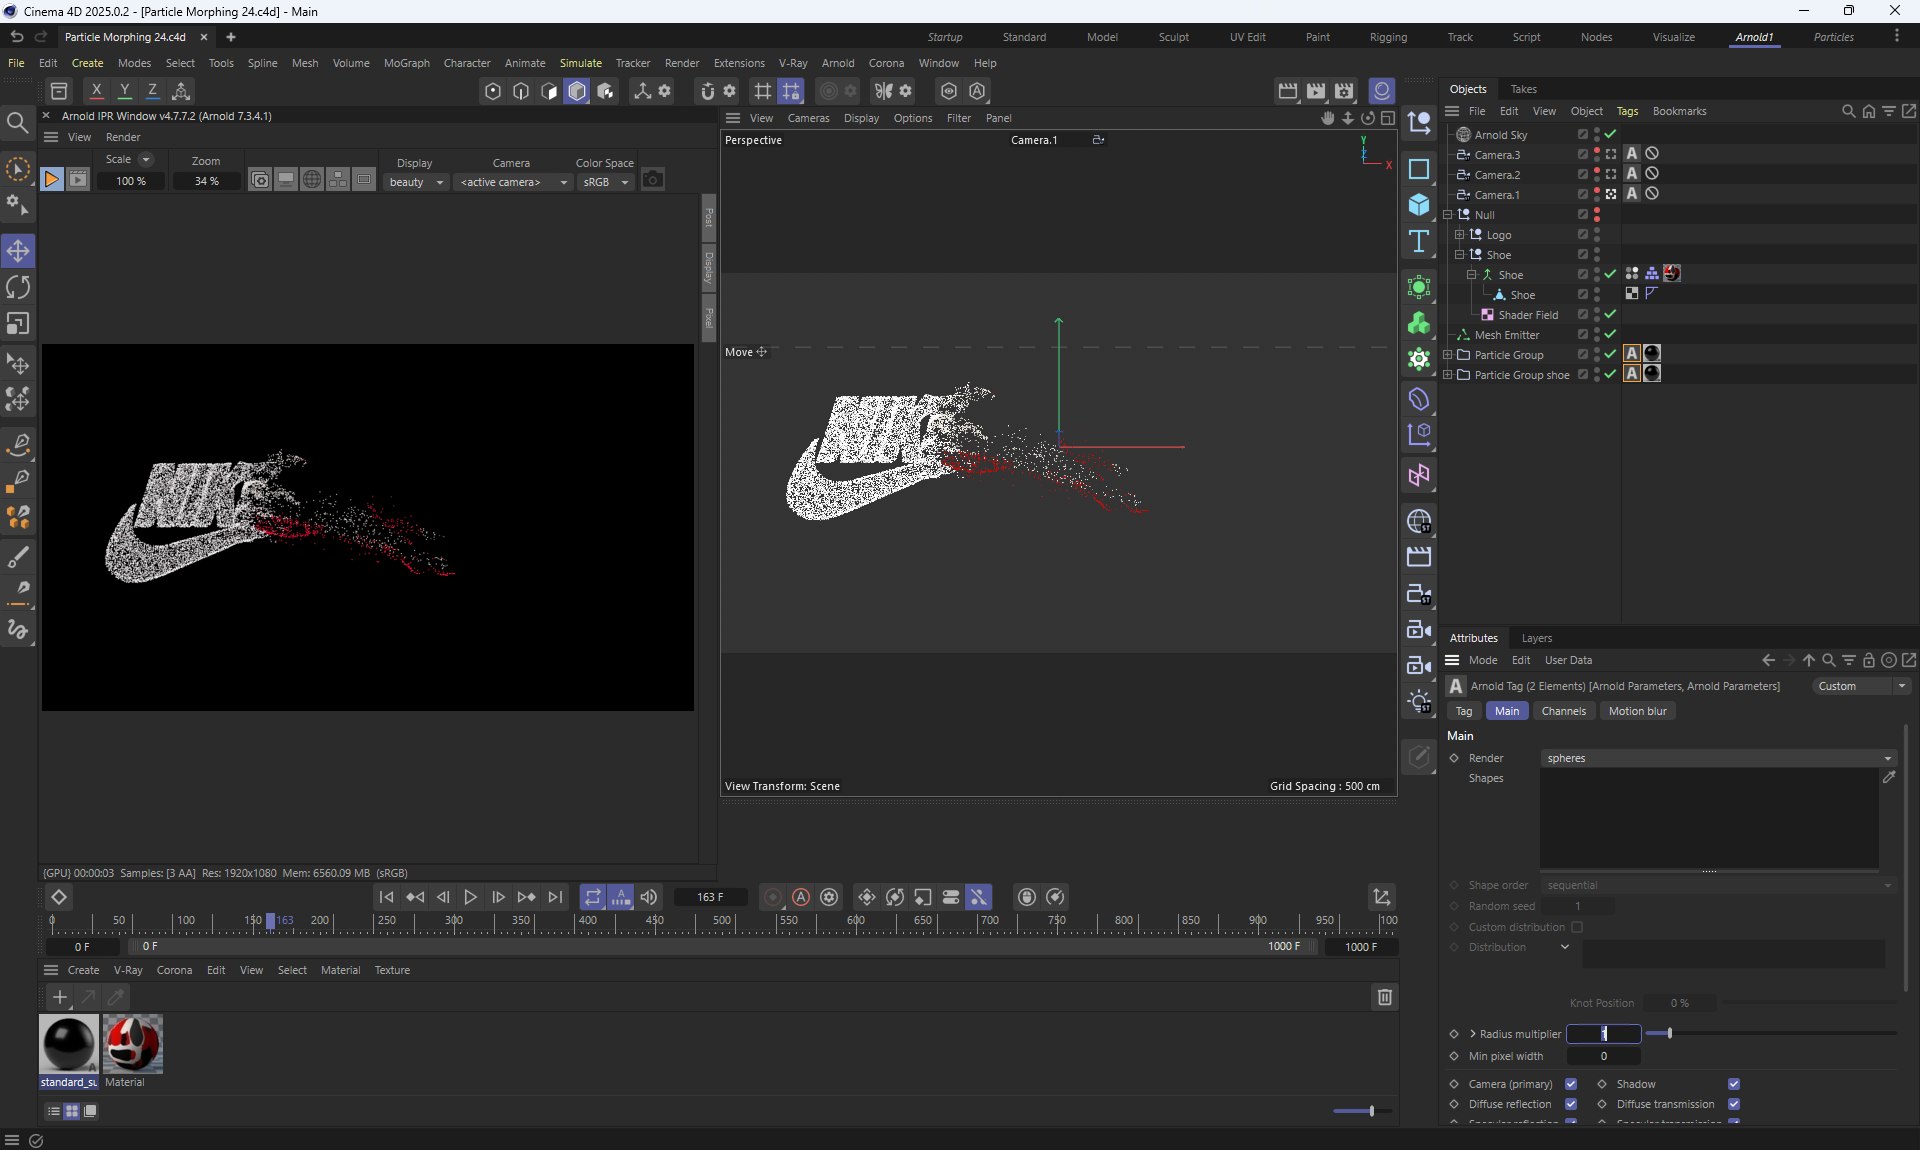The height and width of the screenshot is (1150, 1920).
Task: Click the IPR snapshot camera icon
Action: (653, 180)
